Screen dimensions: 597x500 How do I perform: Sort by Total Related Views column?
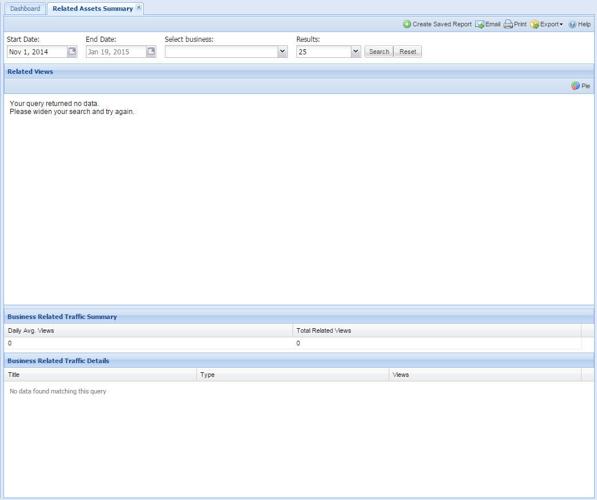coord(437,331)
